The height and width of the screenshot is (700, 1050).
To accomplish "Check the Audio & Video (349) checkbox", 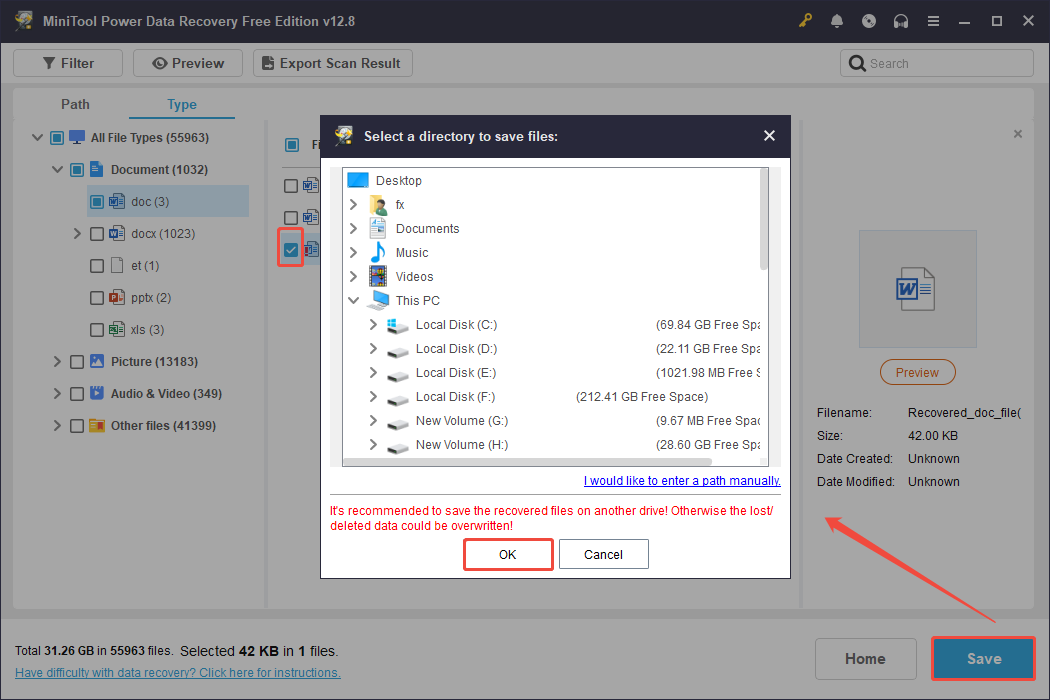I will click(x=77, y=394).
